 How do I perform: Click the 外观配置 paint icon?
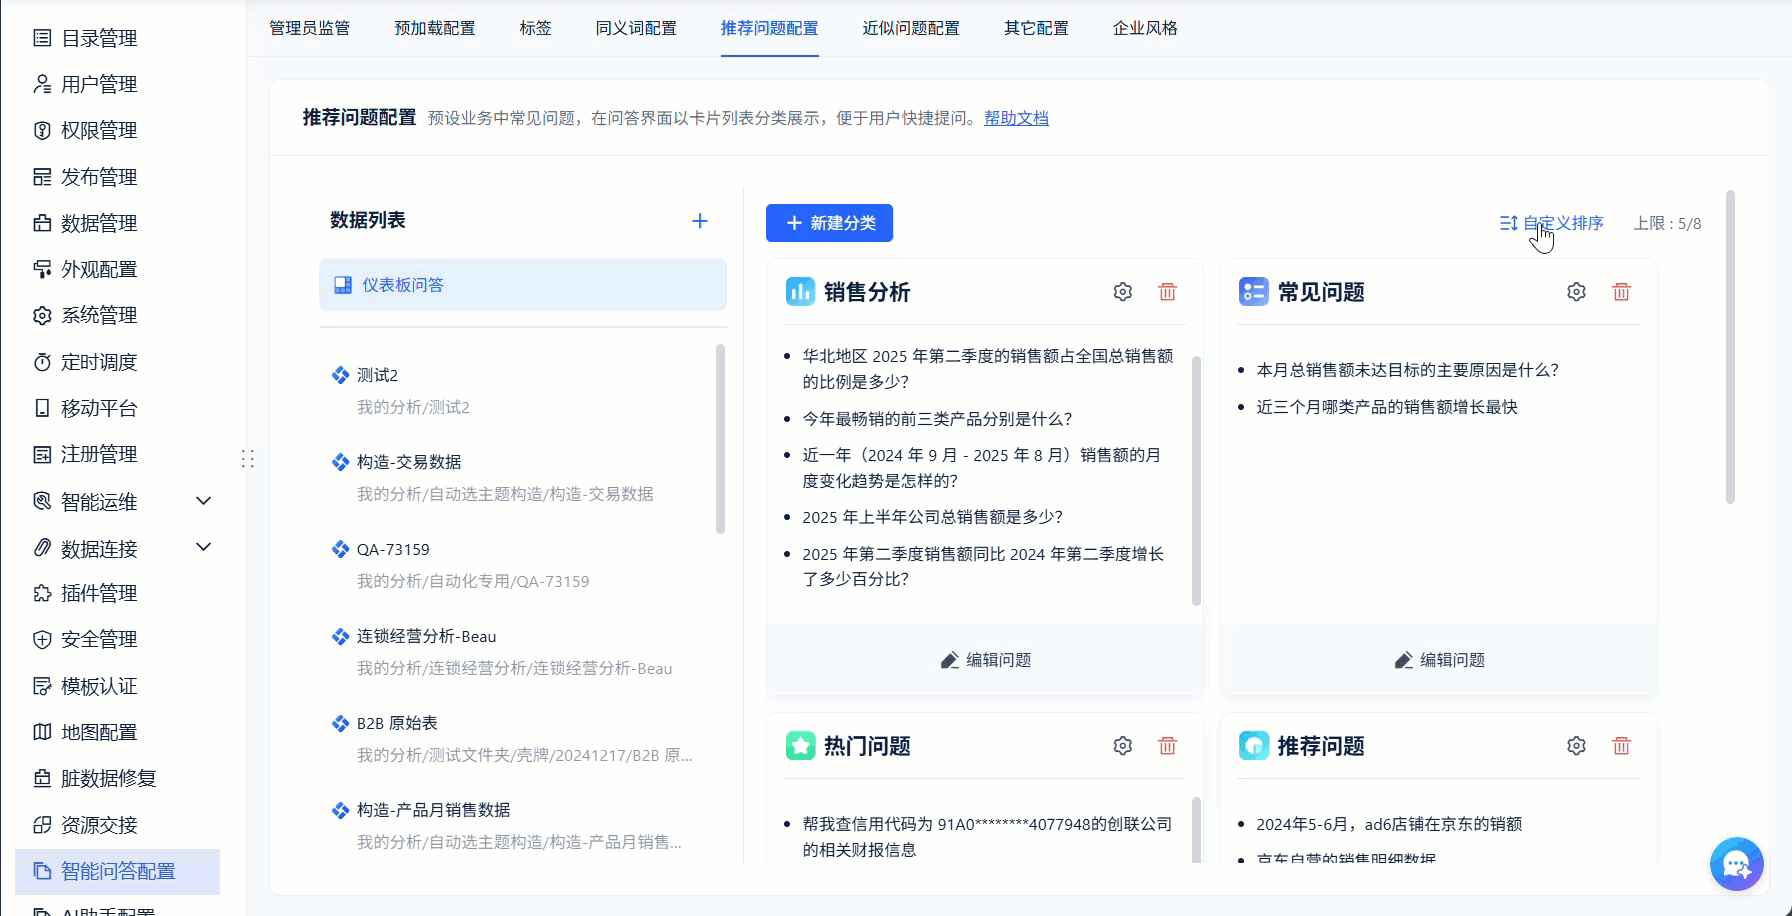coord(42,269)
